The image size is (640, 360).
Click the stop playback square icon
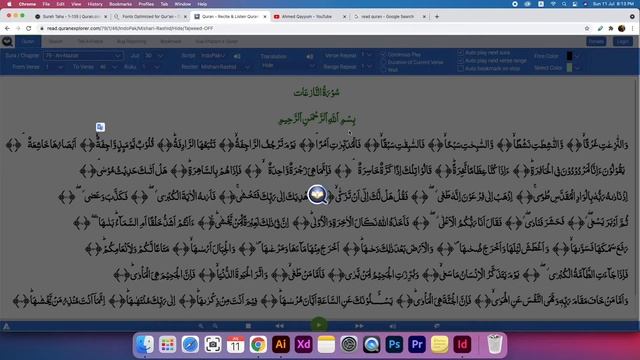248,326
